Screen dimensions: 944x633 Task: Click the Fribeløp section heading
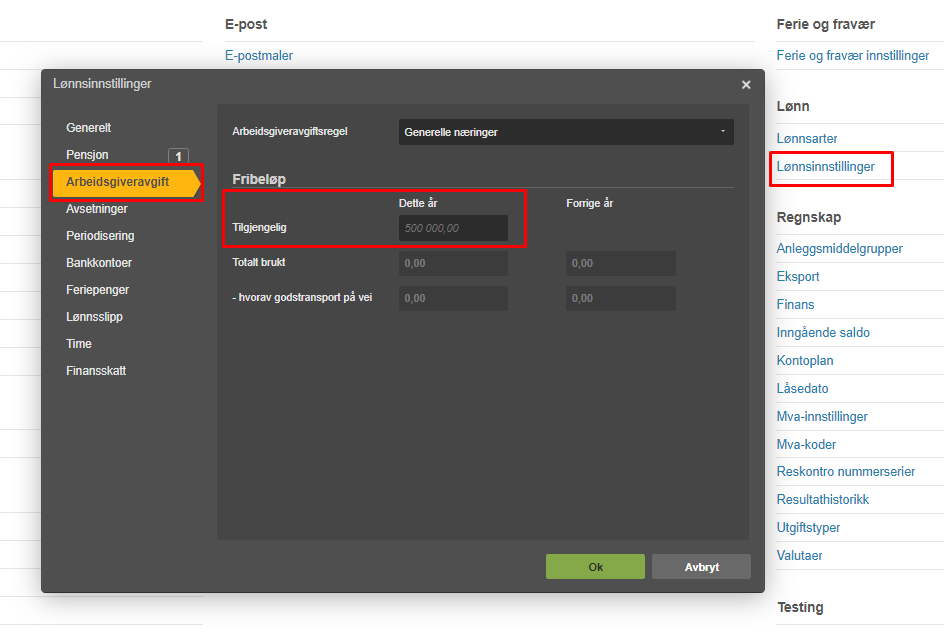click(259, 179)
